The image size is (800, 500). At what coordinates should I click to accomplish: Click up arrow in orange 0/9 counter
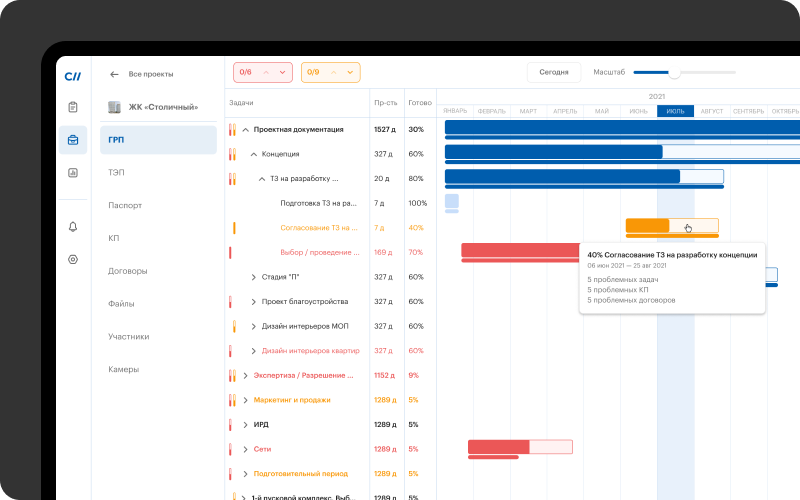tap(334, 72)
